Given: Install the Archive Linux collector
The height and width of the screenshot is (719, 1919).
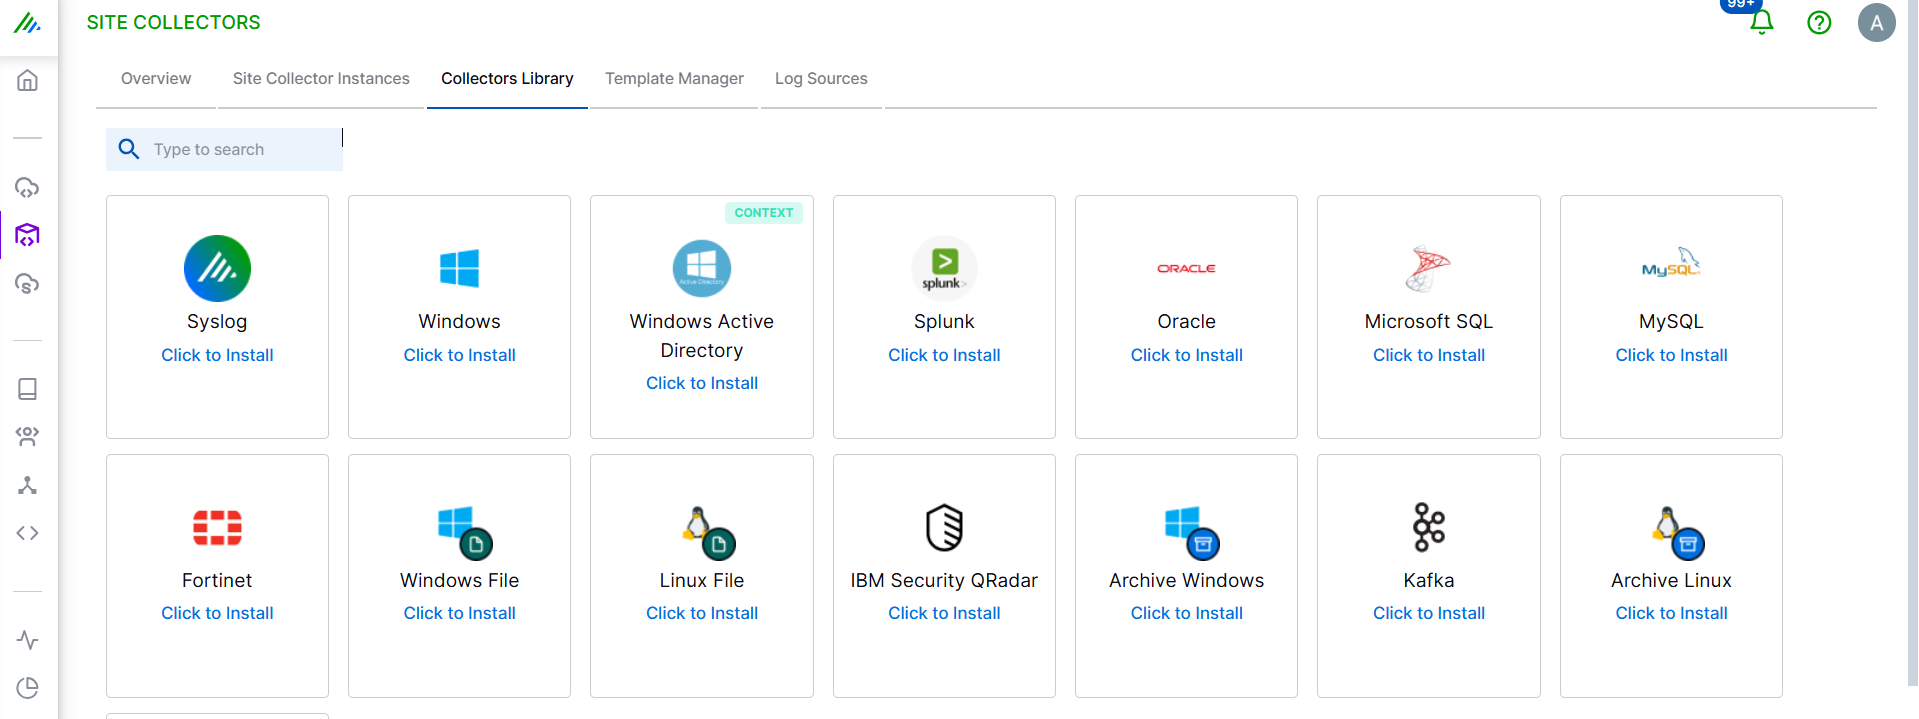Looking at the screenshot, I should (1671, 613).
